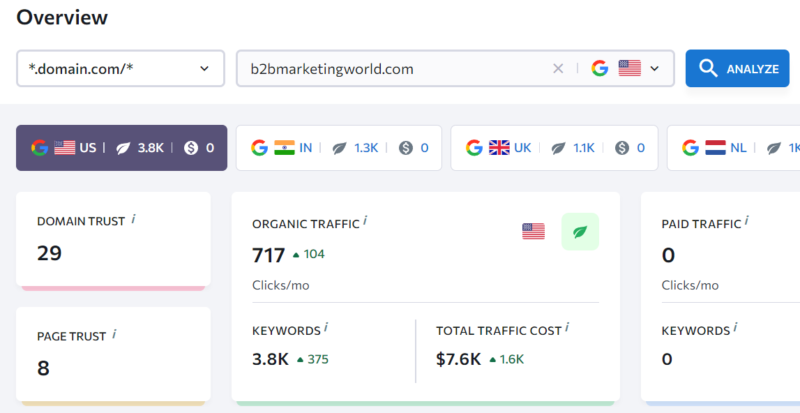Image resolution: width=800 pixels, height=413 pixels.
Task: Click the leaf icon in IN tab
Action: pos(340,148)
